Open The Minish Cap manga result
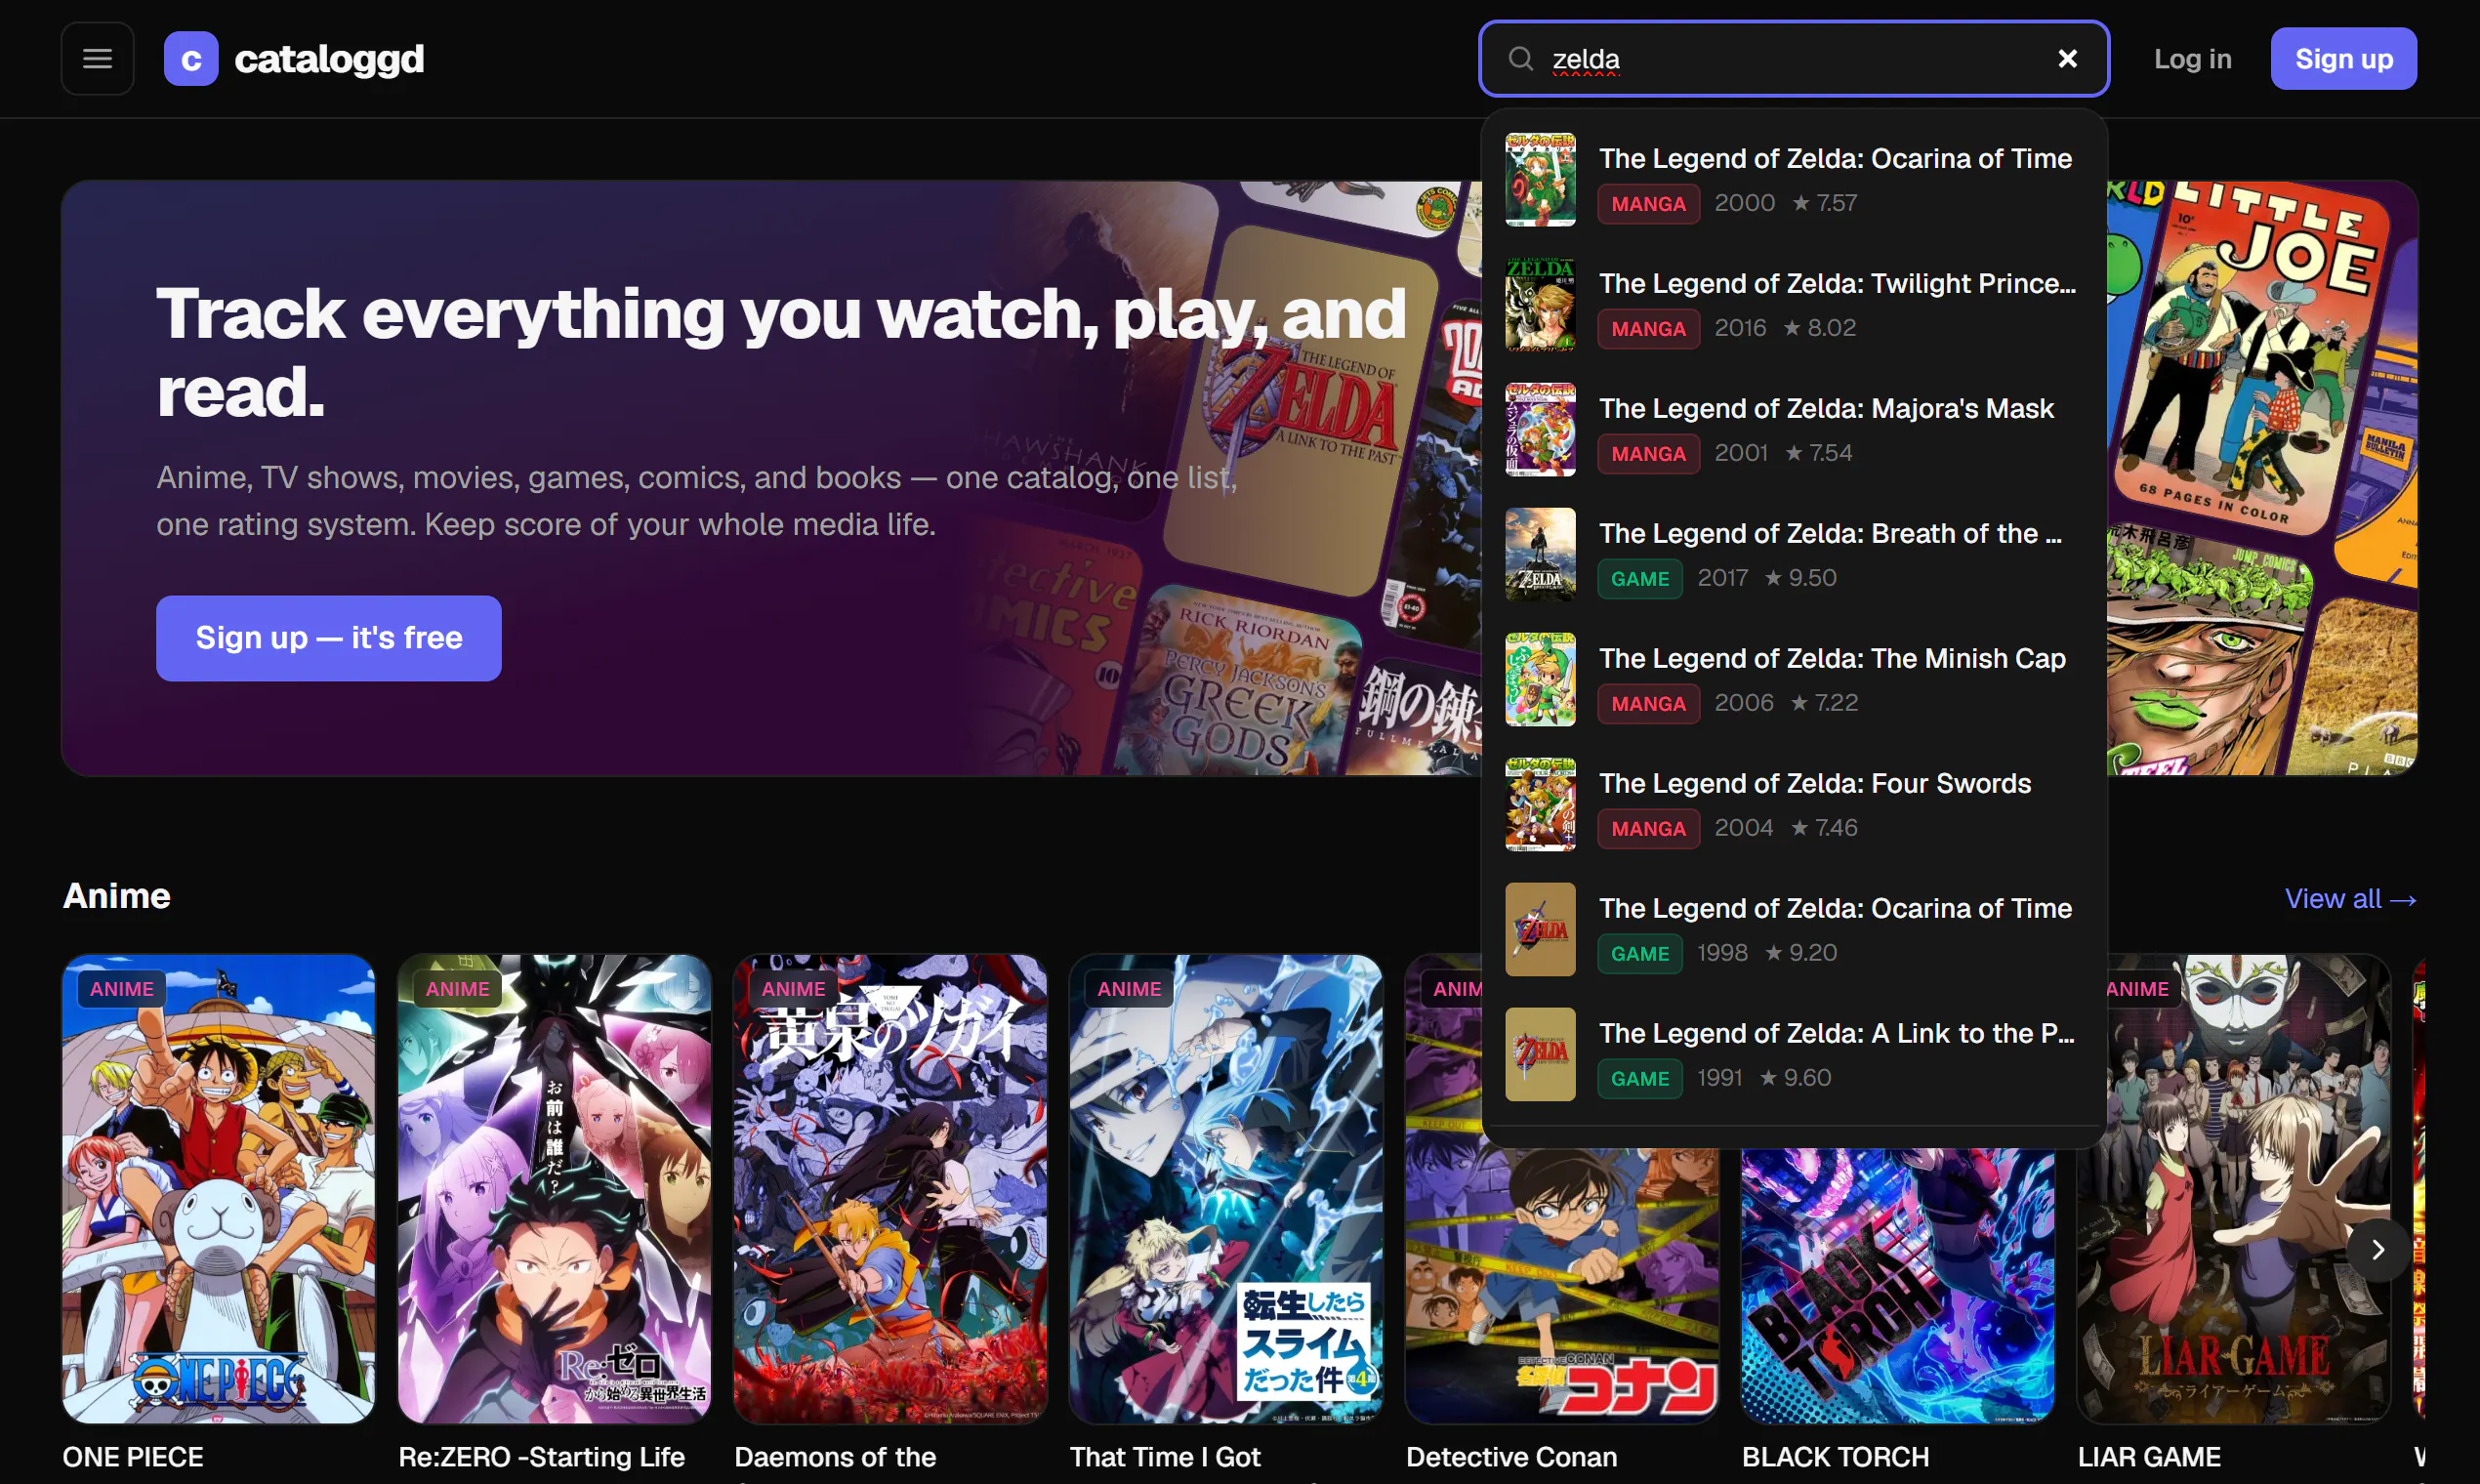The image size is (2480, 1484). pyautogui.click(x=1794, y=680)
